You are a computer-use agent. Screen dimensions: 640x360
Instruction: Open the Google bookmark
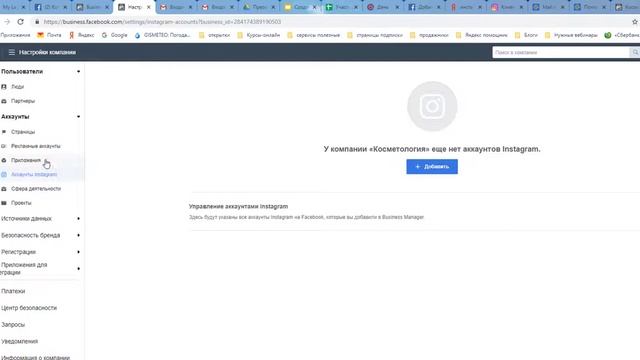[x=114, y=35]
